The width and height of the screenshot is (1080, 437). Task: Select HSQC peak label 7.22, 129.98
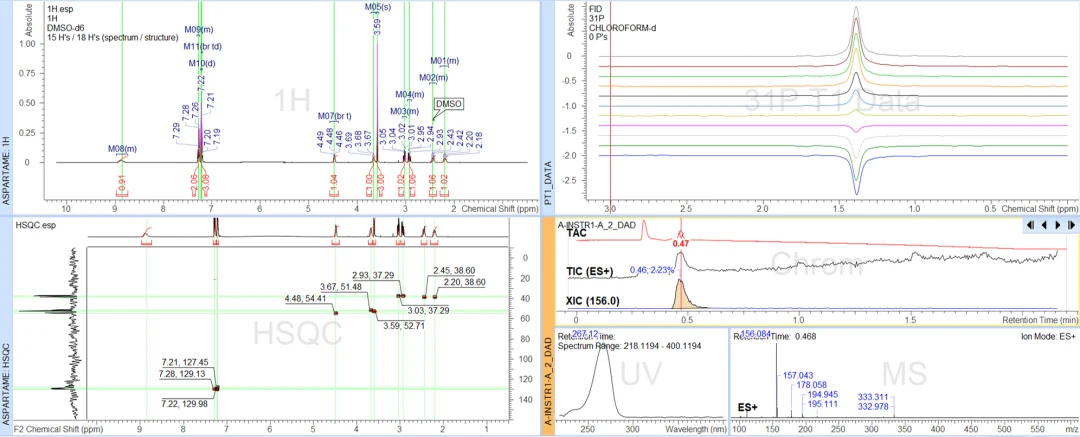tap(185, 403)
